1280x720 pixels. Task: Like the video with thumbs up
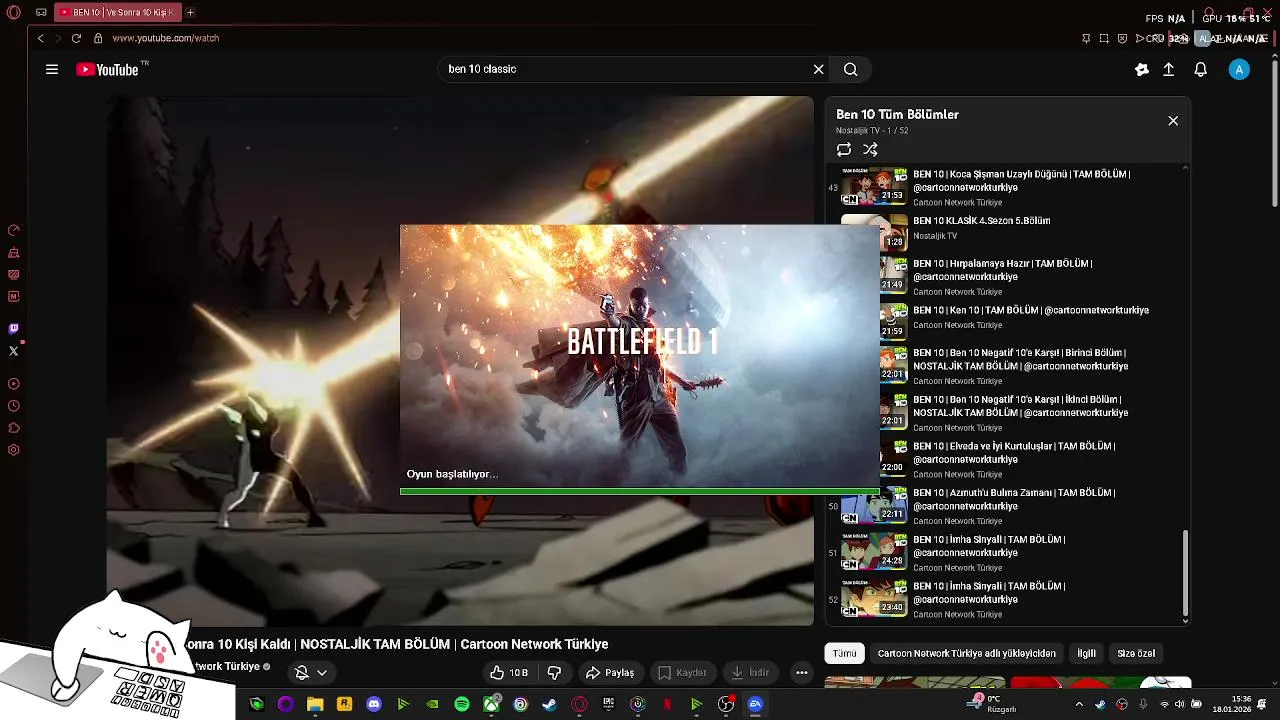tap(508, 673)
